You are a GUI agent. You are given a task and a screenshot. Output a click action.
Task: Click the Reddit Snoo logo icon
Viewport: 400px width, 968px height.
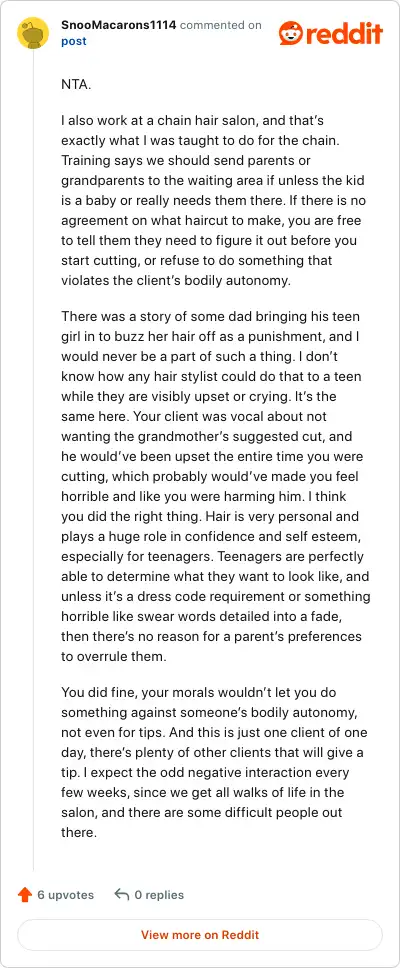point(290,33)
